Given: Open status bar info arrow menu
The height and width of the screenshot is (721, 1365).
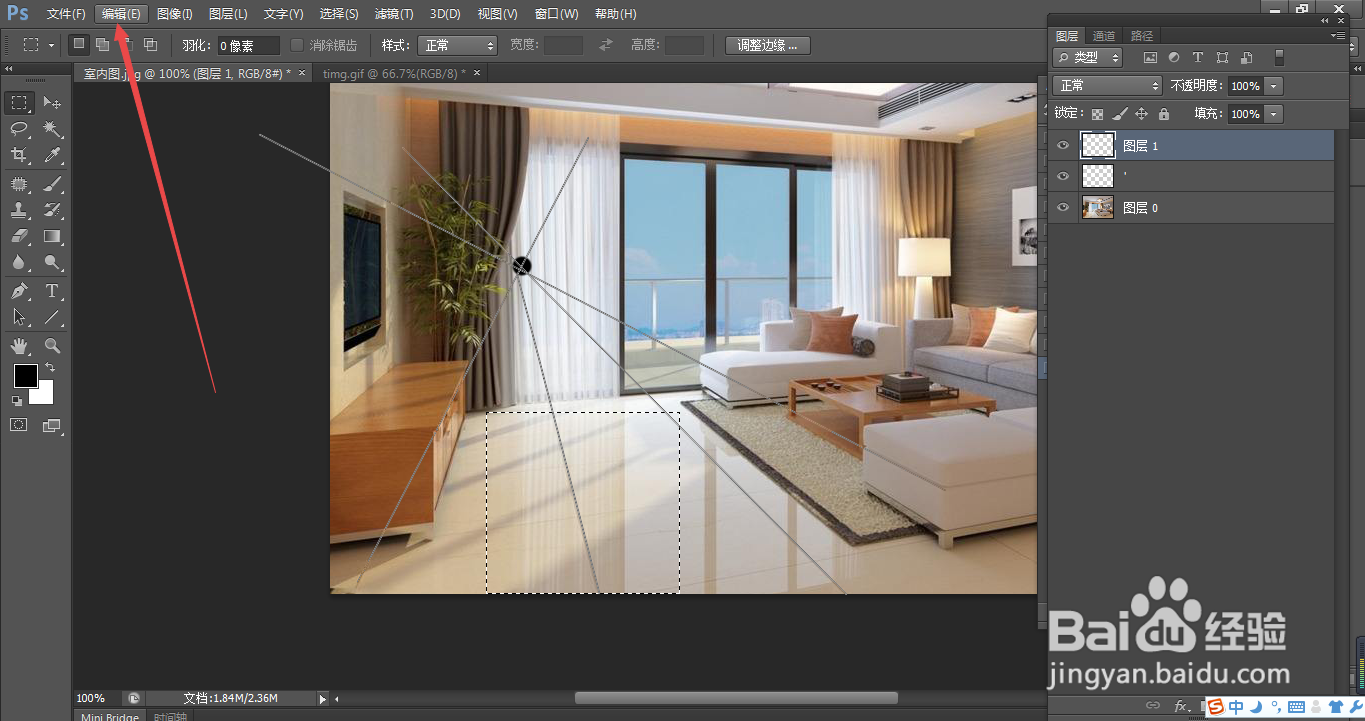Looking at the screenshot, I should coord(322,698).
